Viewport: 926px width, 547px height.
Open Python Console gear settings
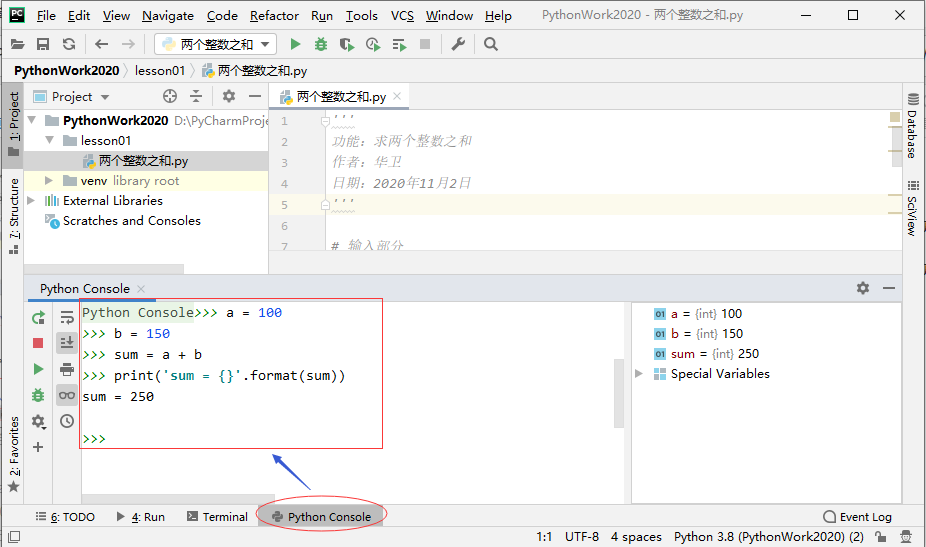tap(863, 288)
